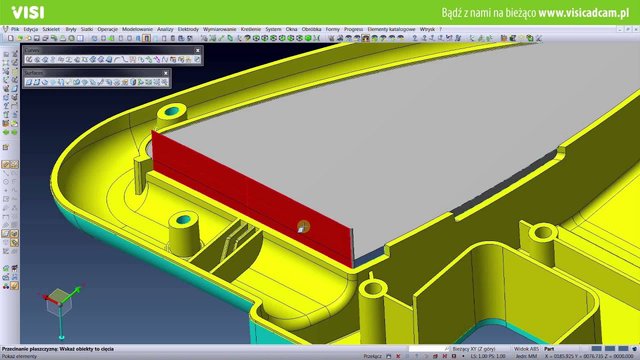Open the Progress menu
The image size is (640, 360).
(353, 29)
